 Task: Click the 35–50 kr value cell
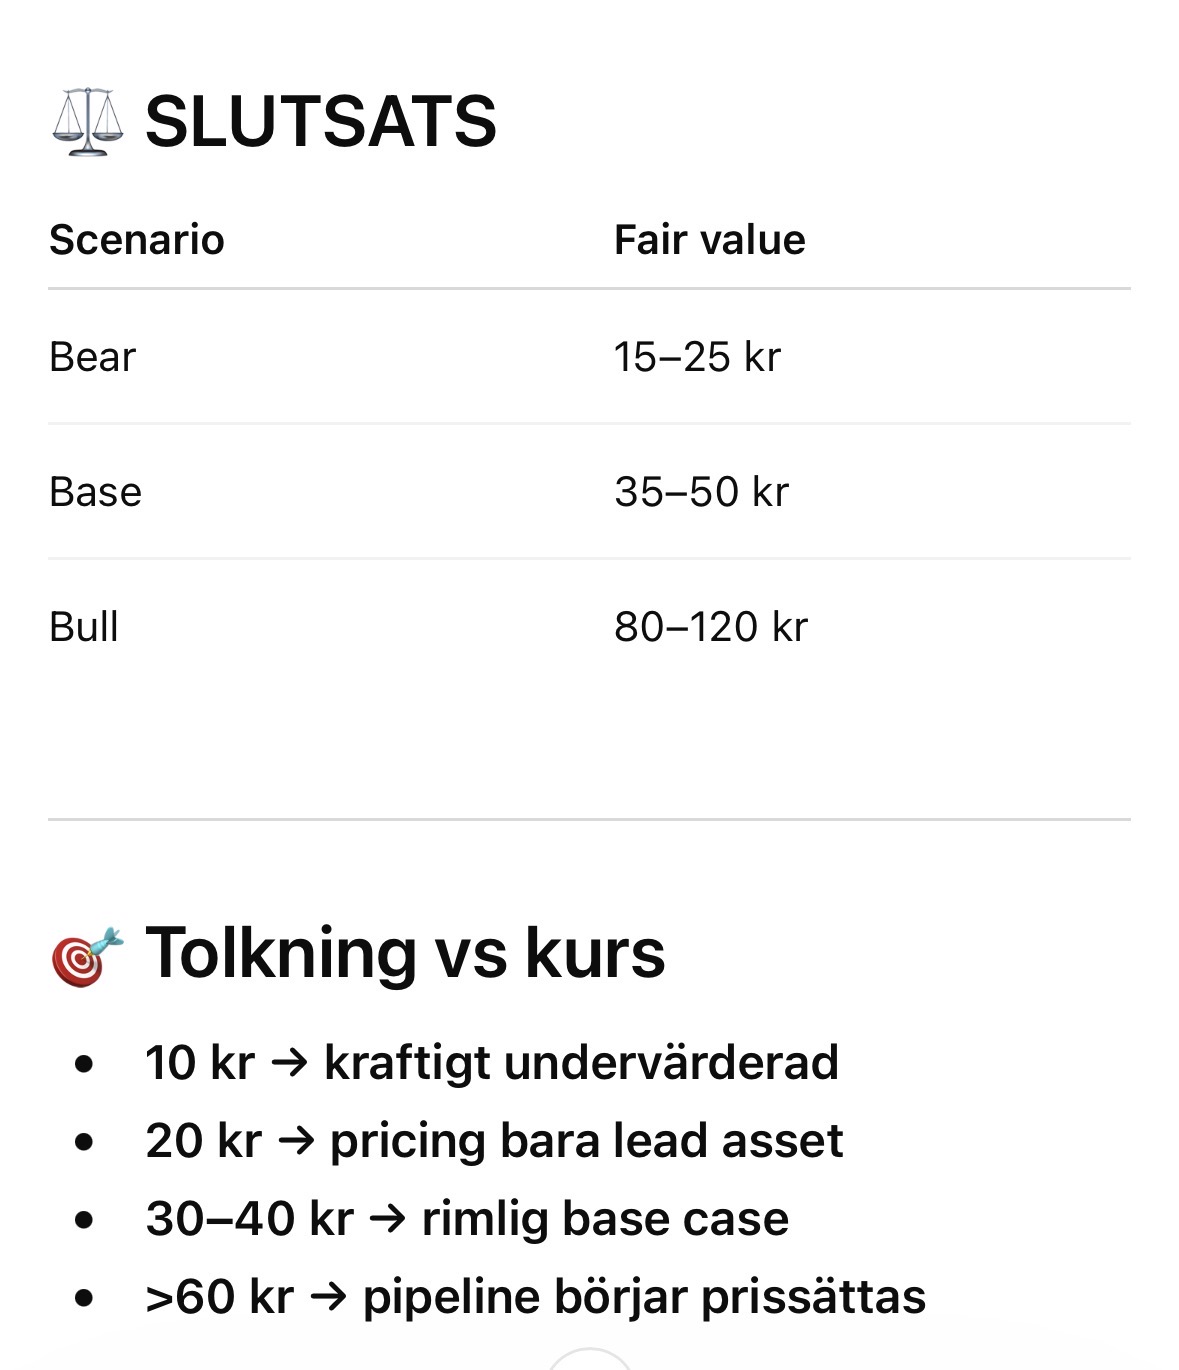click(x=701, y=492)
